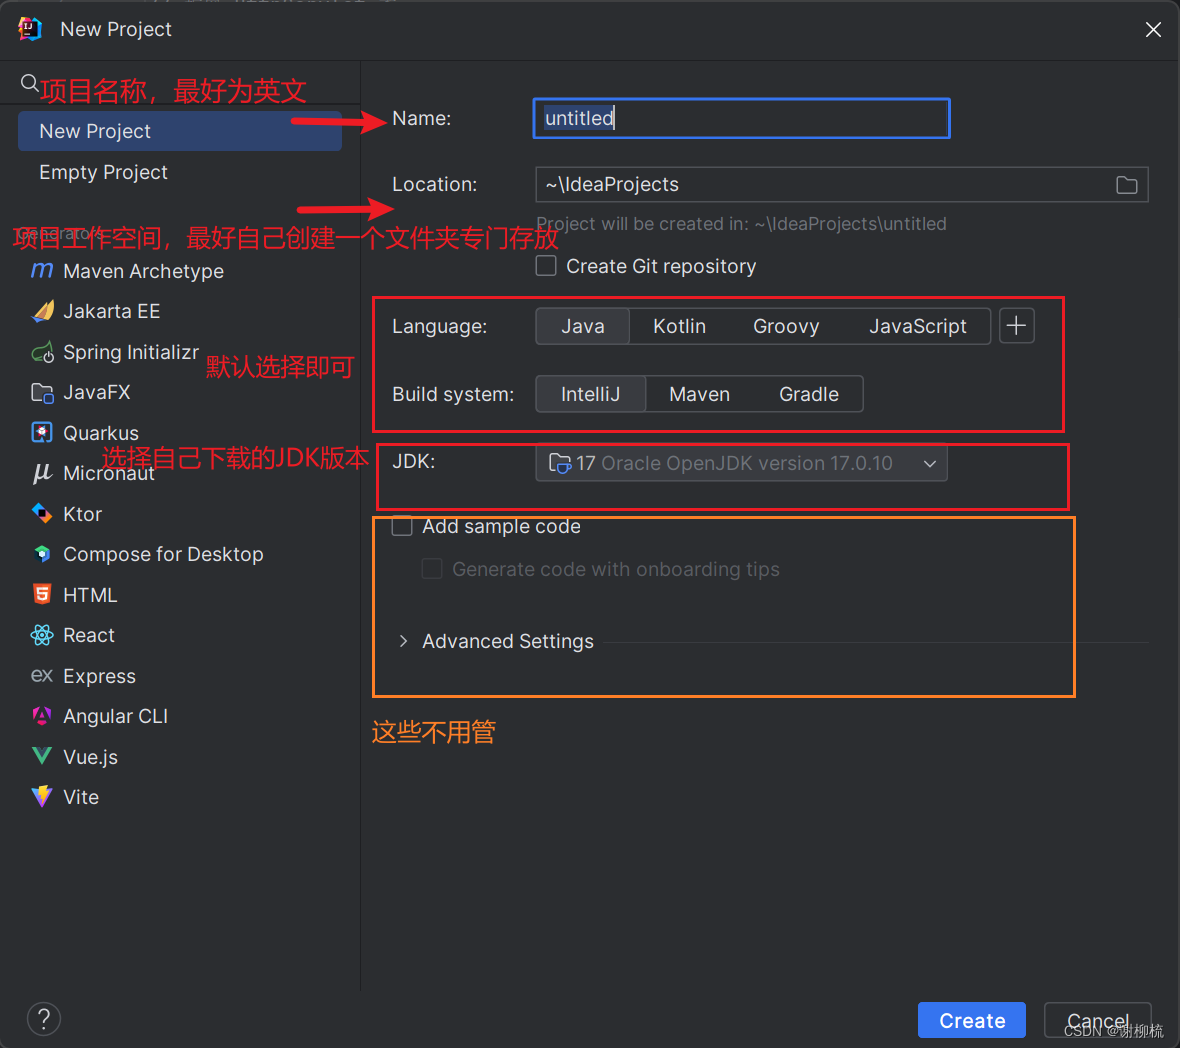Select Gradle as the build system
This screenshot has width=1180, height=1048.
pos(809,393)
